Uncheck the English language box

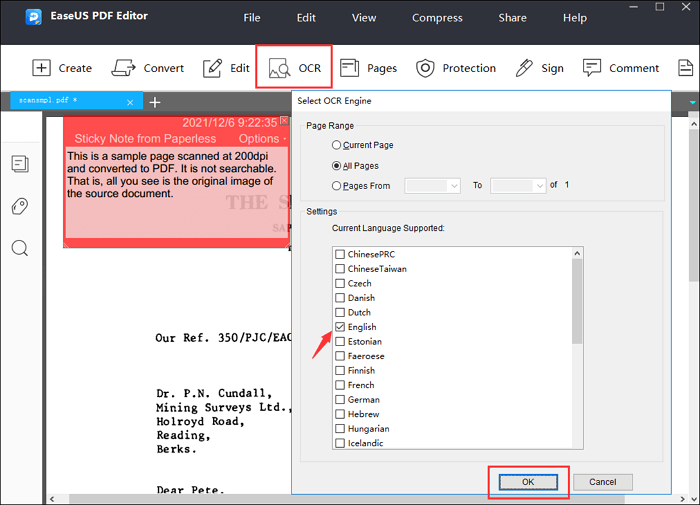(x=340, y=327)
